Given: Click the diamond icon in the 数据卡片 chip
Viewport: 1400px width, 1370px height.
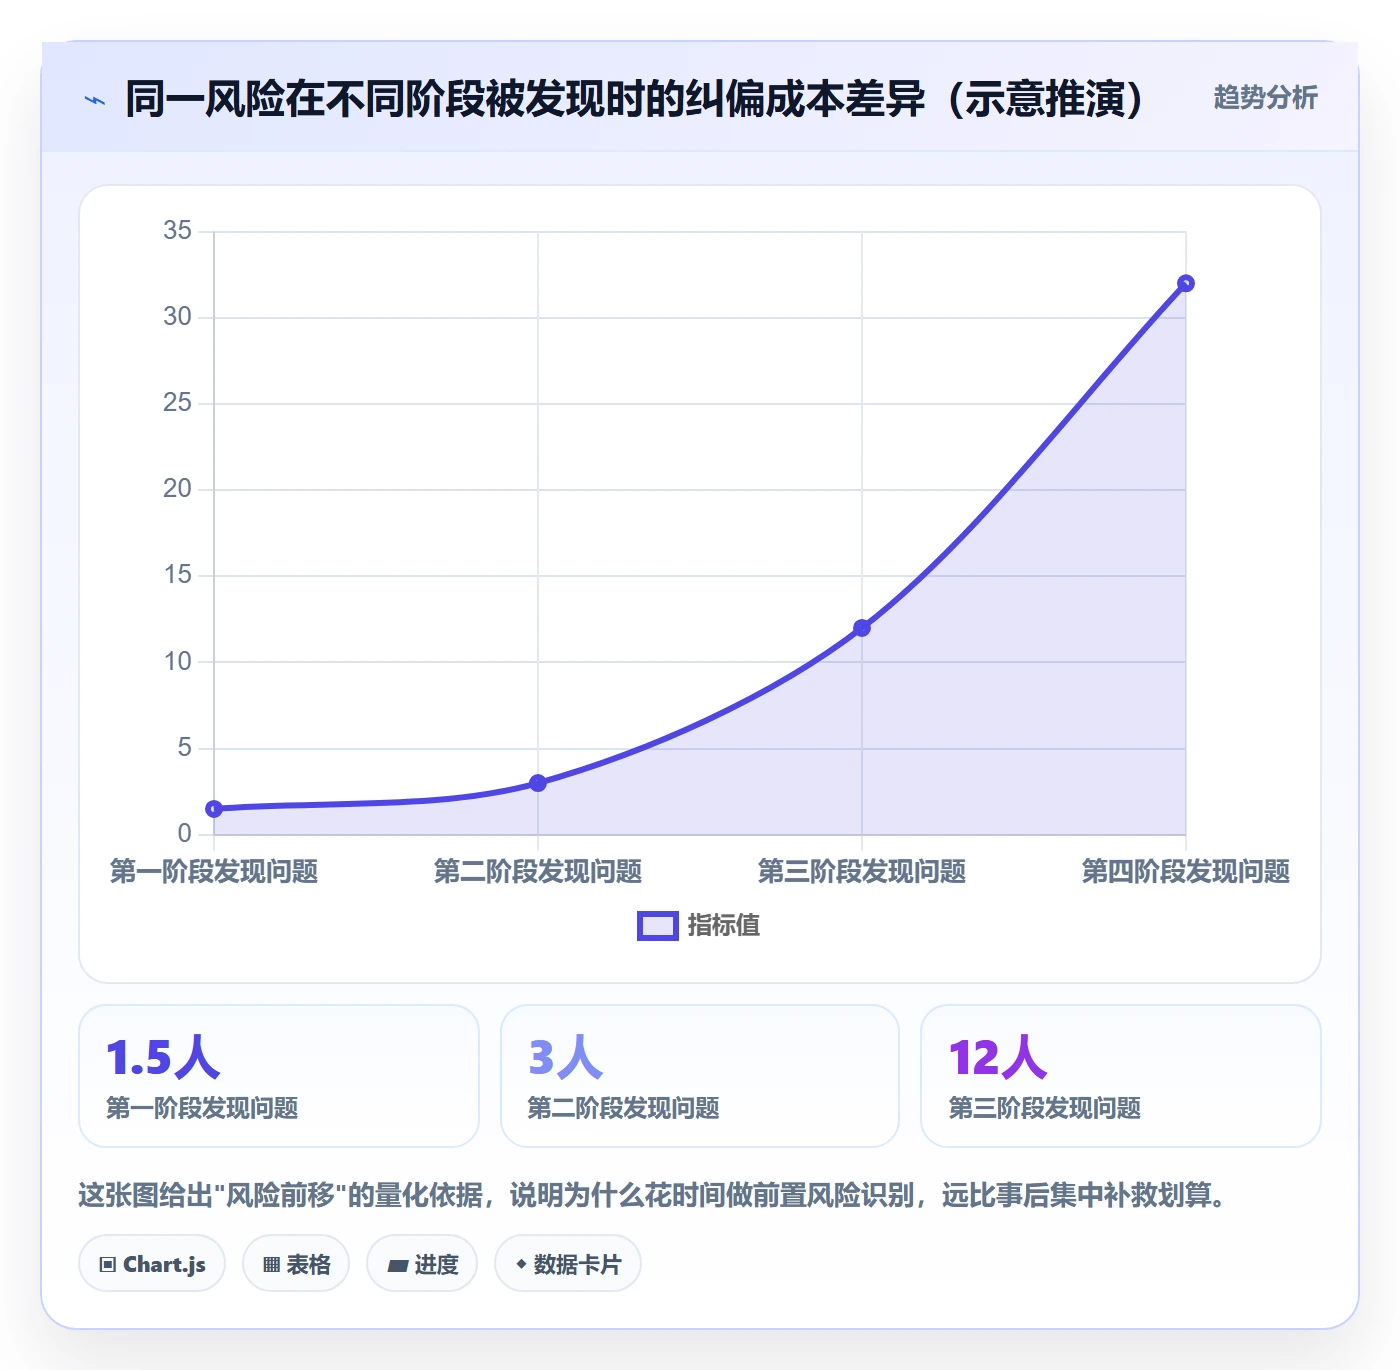Looking at the screenshot, I should tap(521, 1264).
